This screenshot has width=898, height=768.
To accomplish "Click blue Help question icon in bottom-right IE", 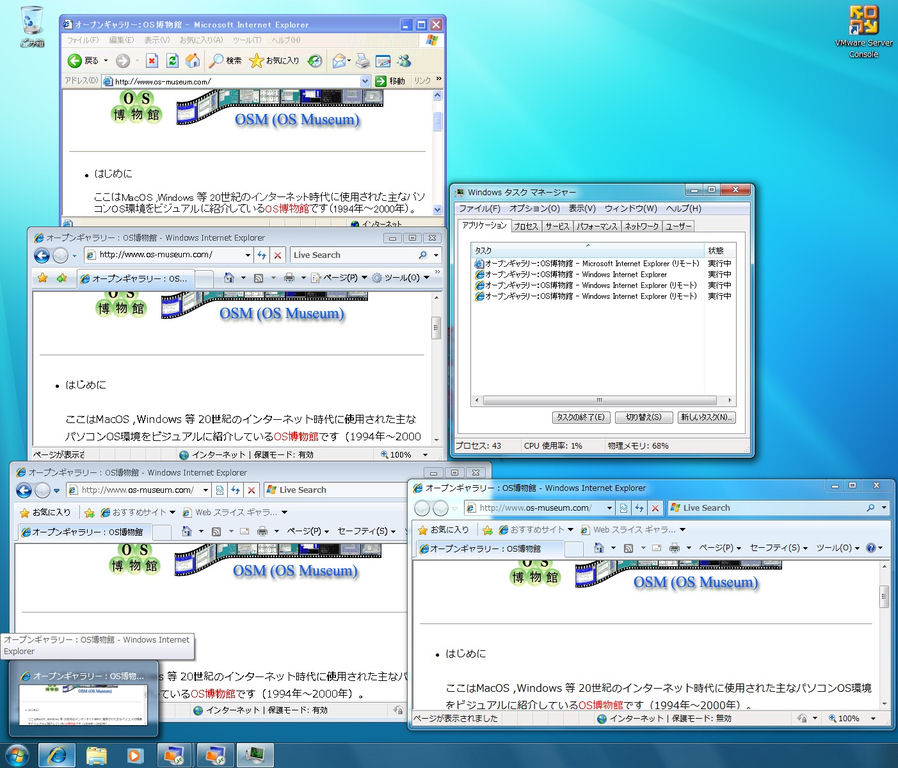I will point(871,548).
